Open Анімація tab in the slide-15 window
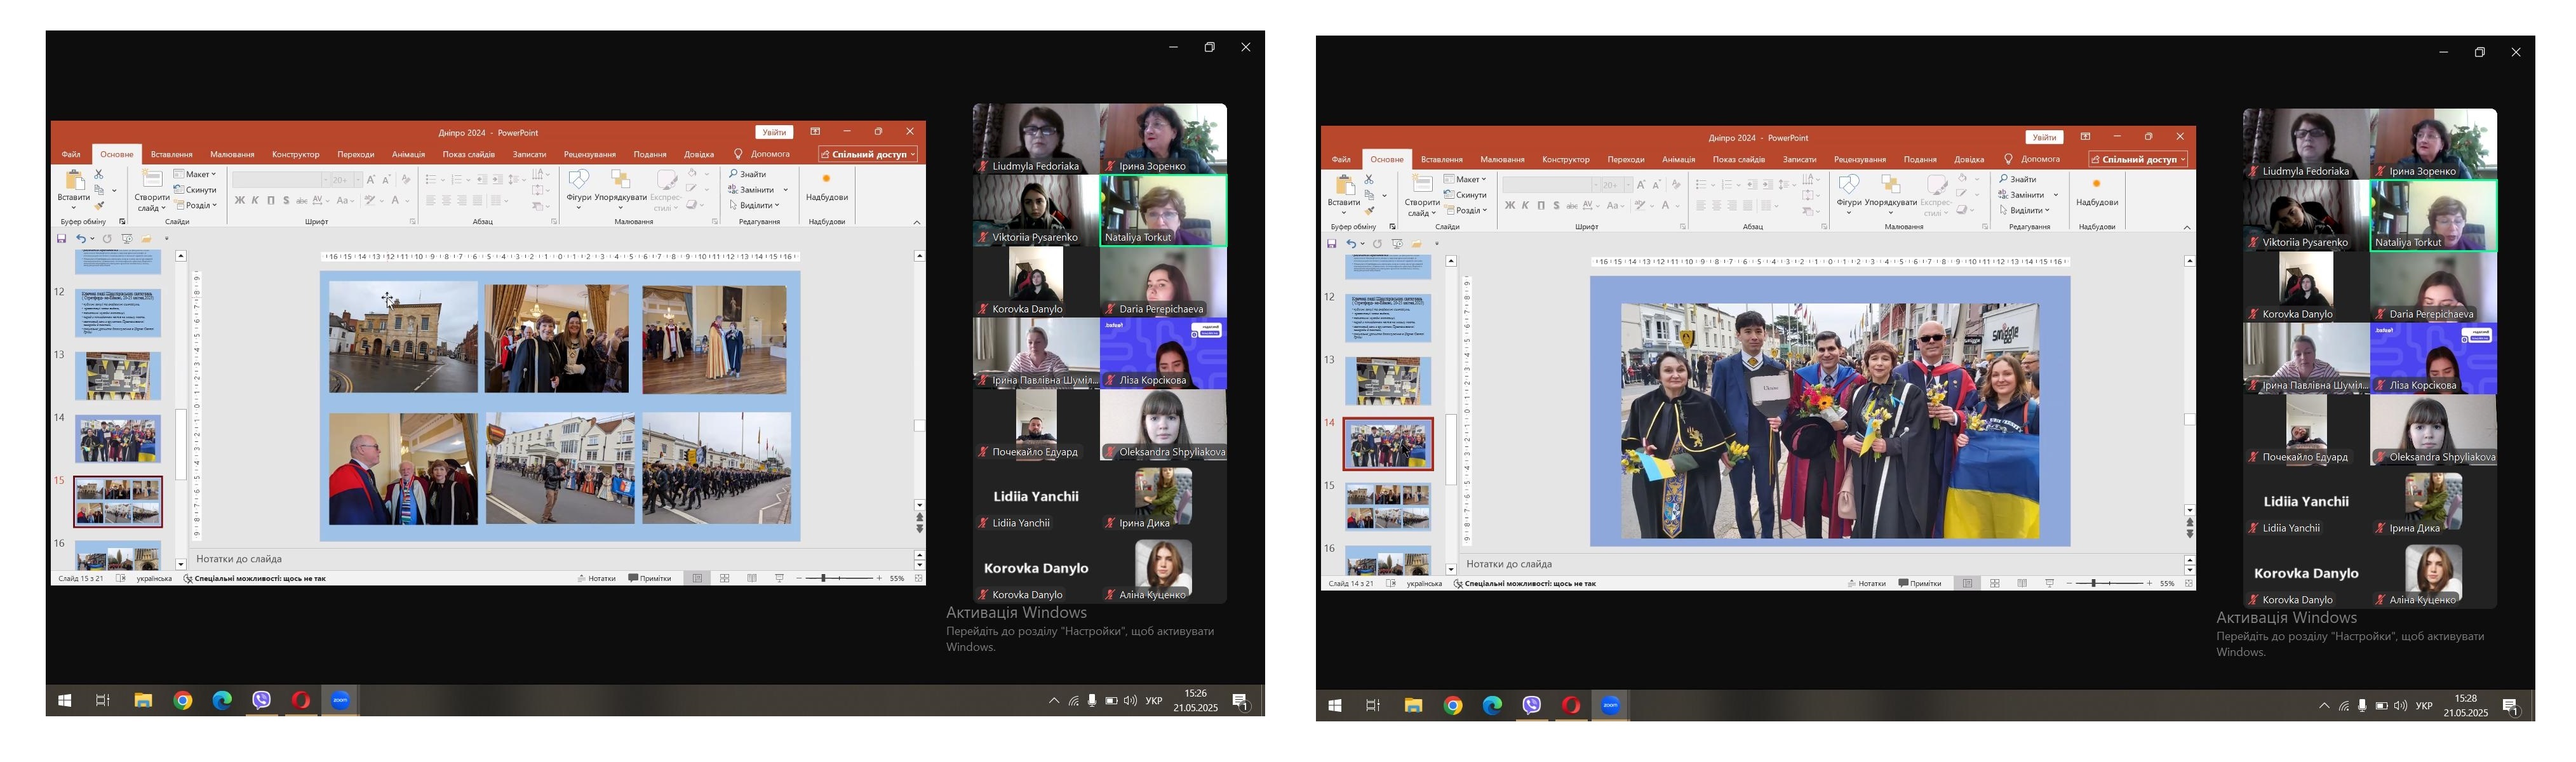The width and height of the screenshot is (2576, 762). tap(408, 154)
